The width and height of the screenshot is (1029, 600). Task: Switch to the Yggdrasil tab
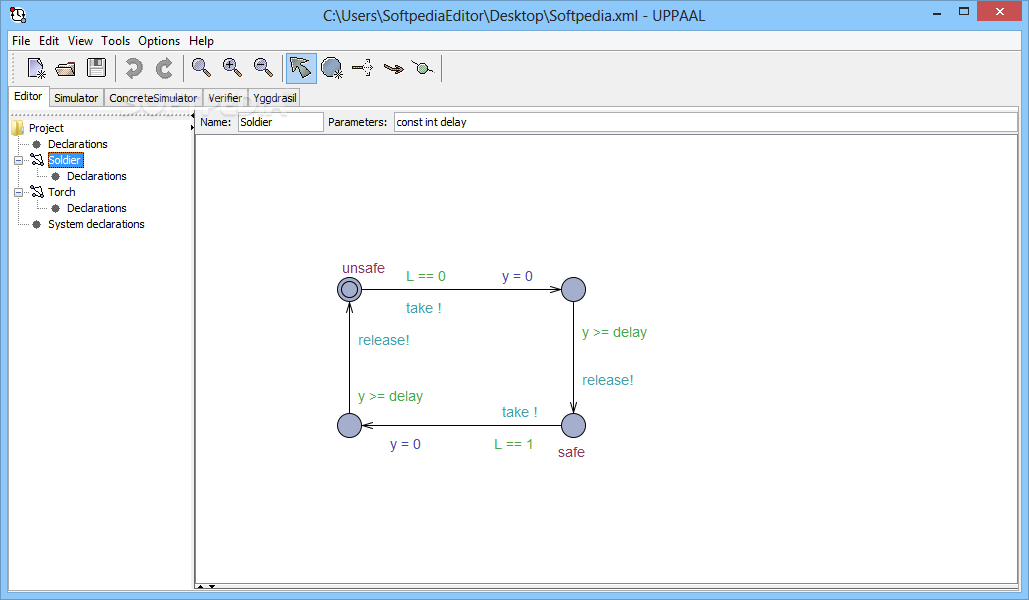point(274,98)
